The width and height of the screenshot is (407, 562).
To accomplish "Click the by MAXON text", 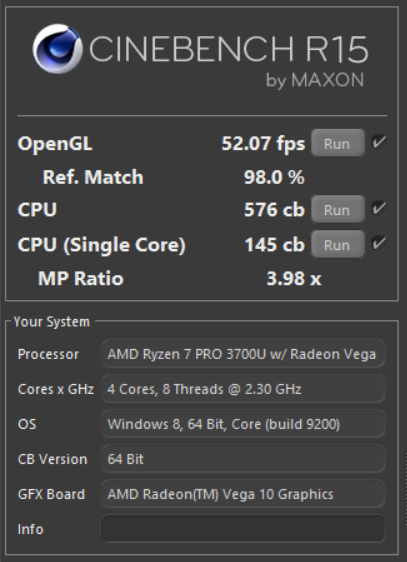I will (315, 80).
